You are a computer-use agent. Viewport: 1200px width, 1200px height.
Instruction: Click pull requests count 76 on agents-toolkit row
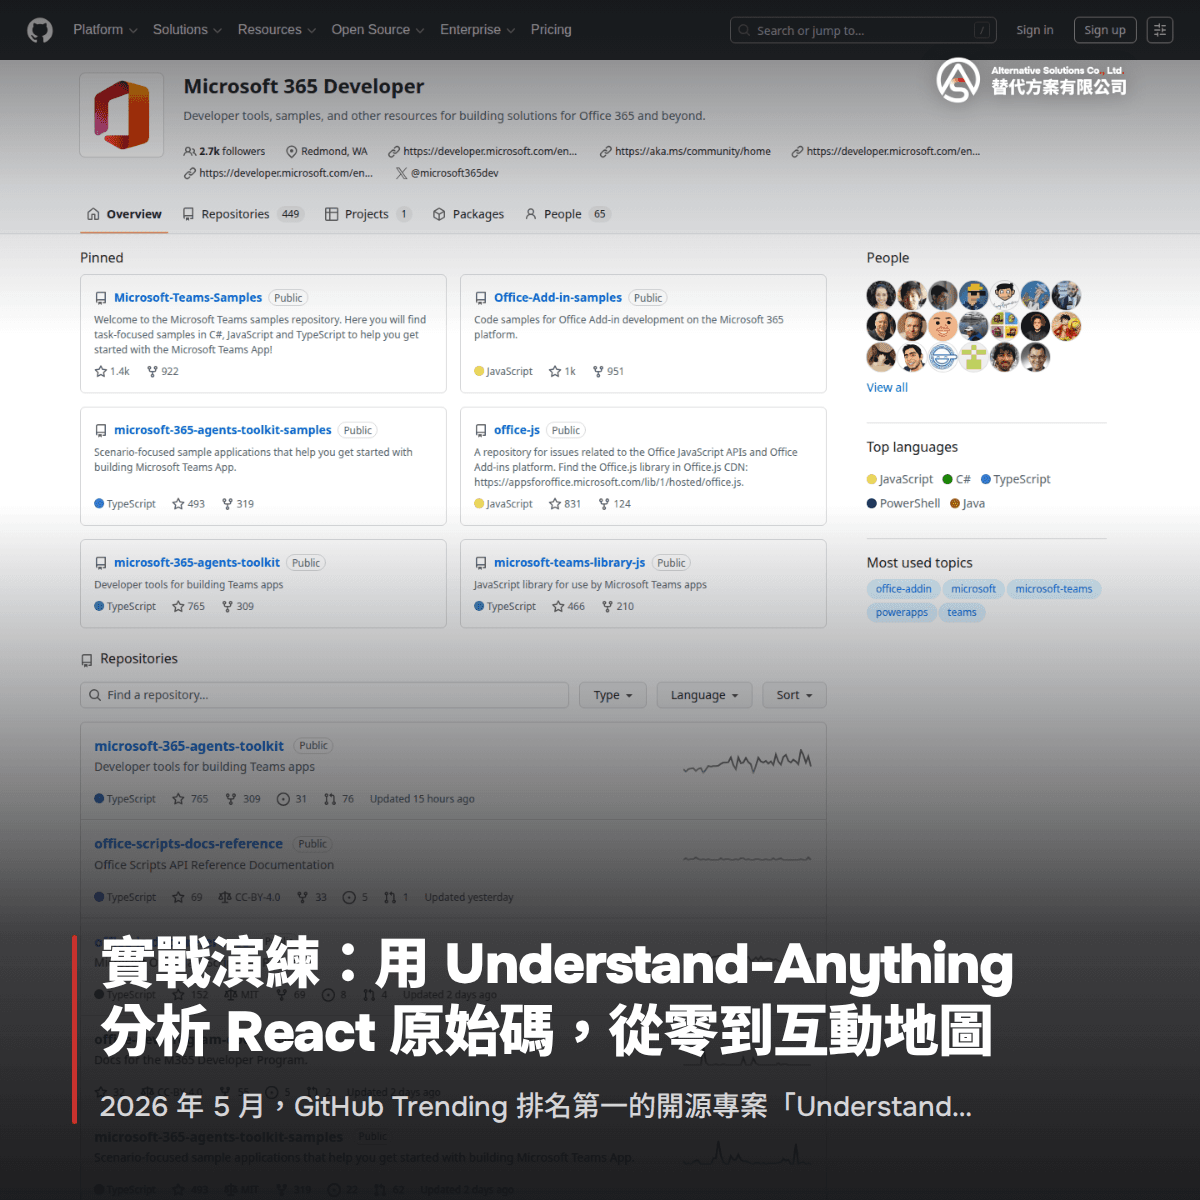[339, 799]
